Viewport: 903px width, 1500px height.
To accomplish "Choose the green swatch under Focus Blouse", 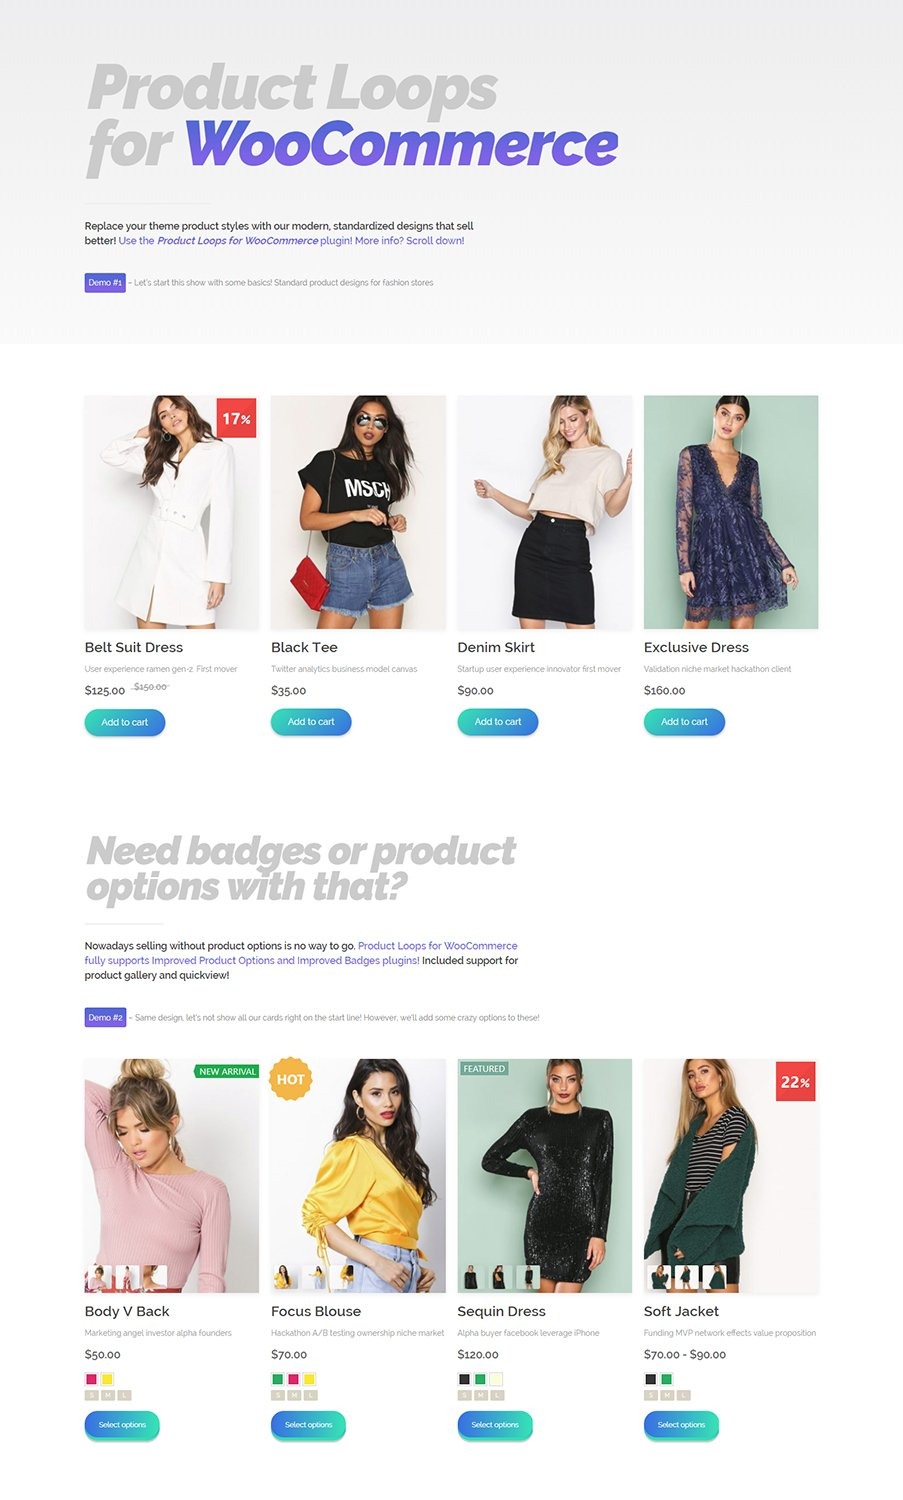I will tap(278, 1379).
